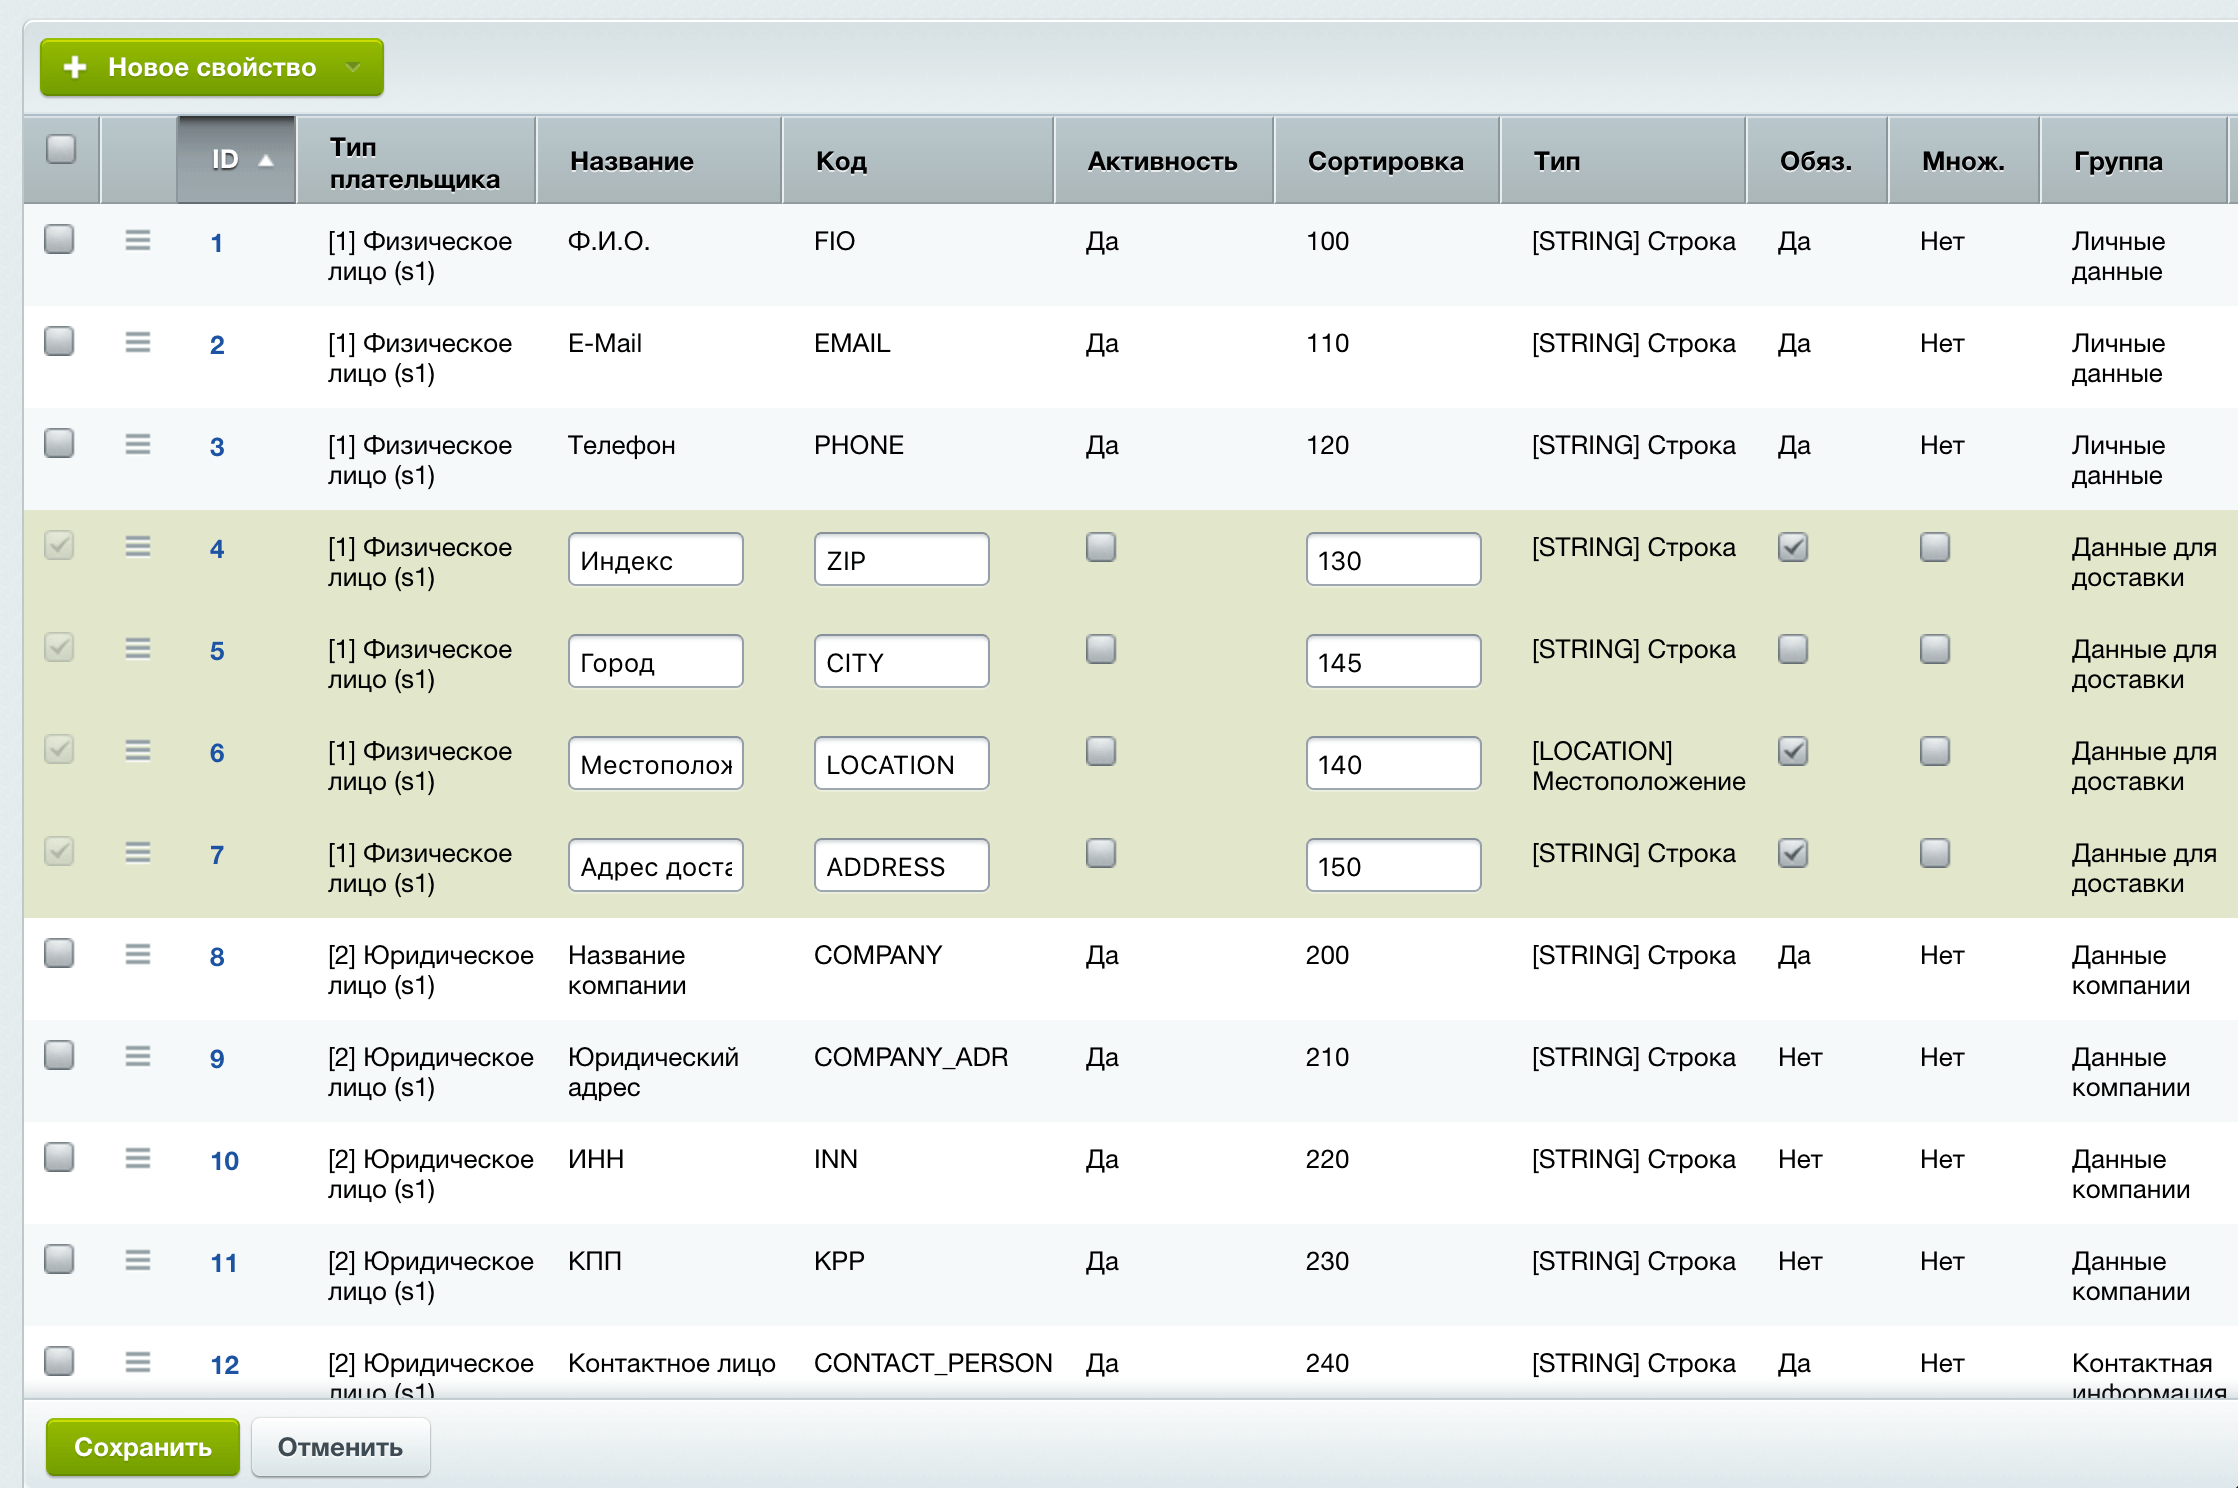Sort by Множ. column header
This screenshot has height=1488, width=2238.
coord(1963,161)
